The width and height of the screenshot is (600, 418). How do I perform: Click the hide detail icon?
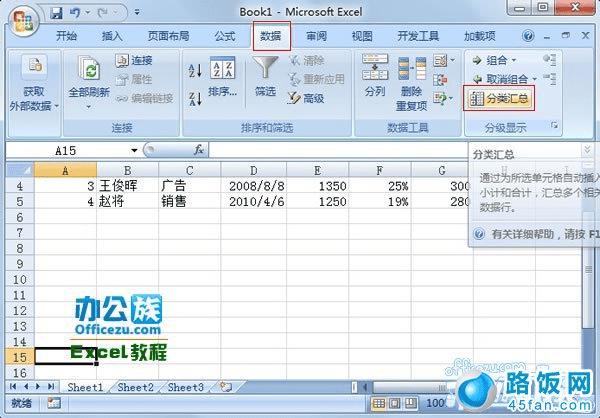pos(549,78)
